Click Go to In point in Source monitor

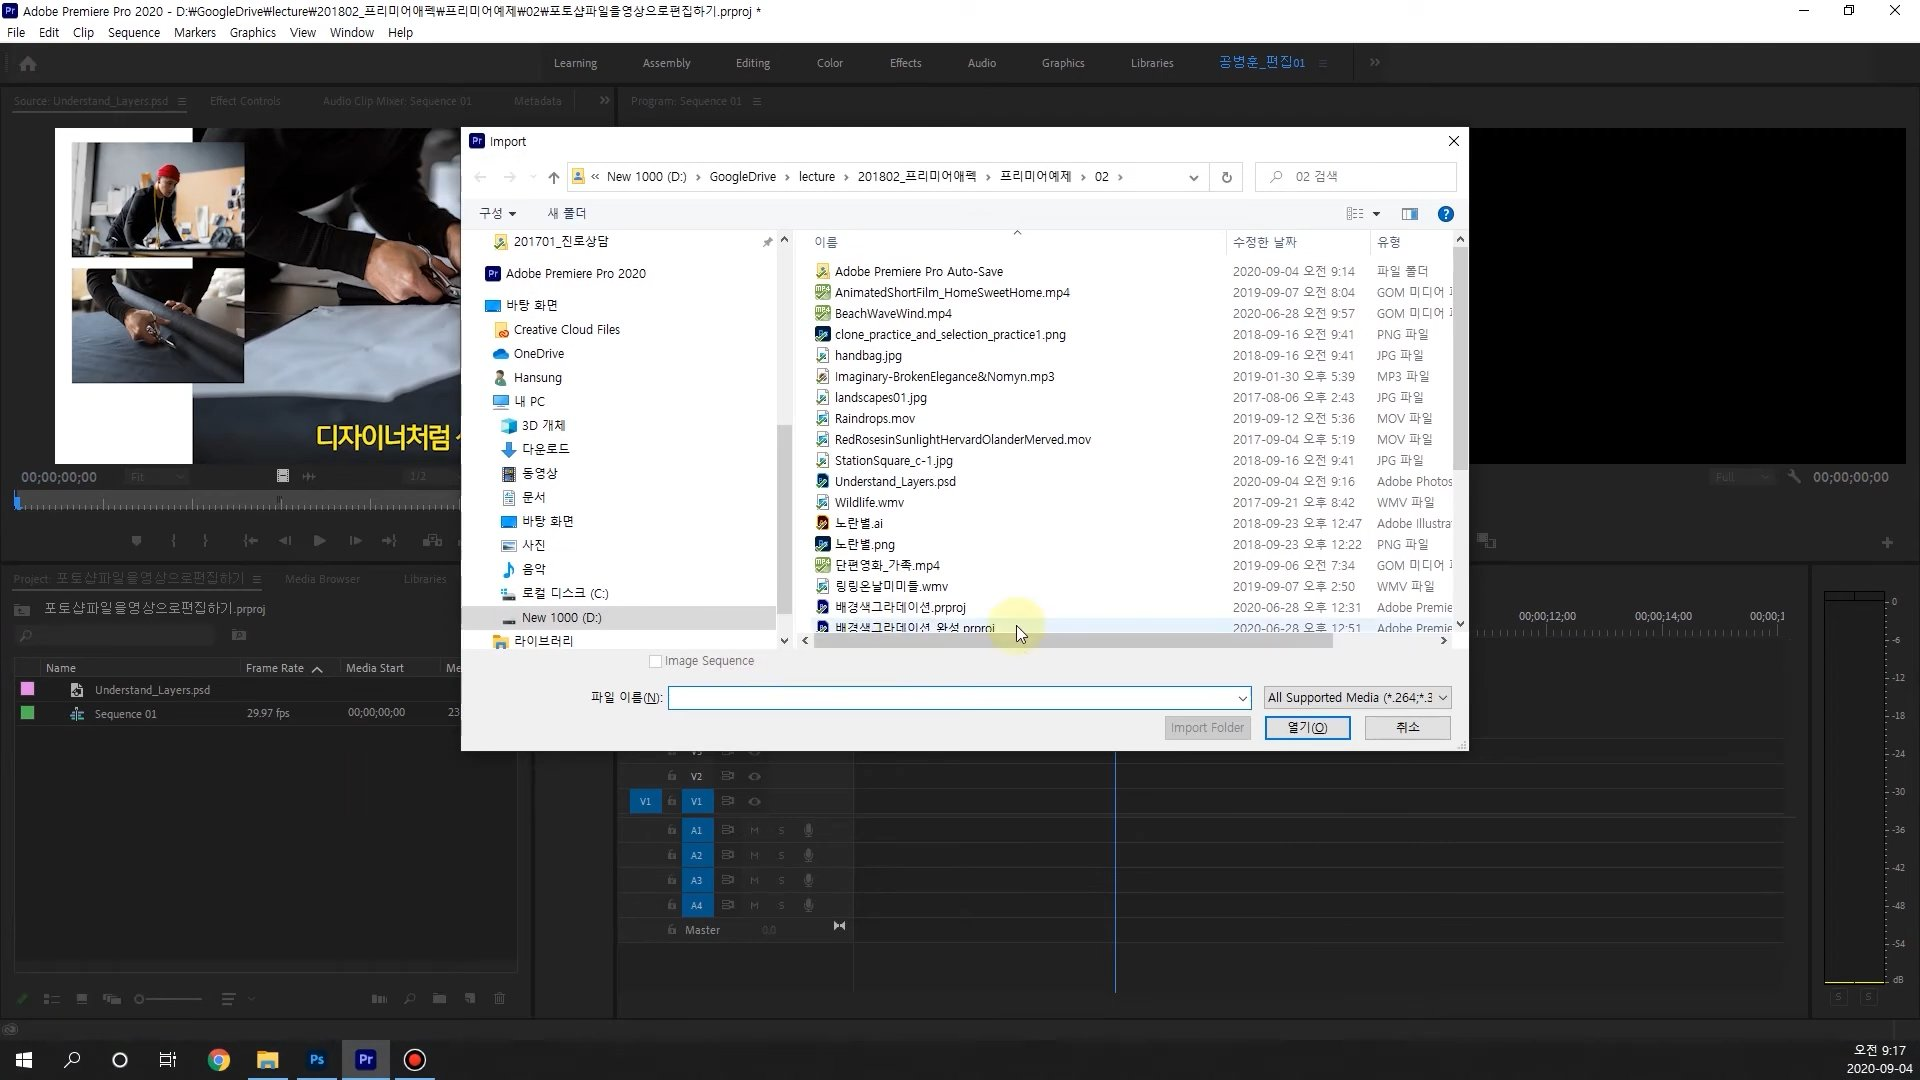click(250, 541)
